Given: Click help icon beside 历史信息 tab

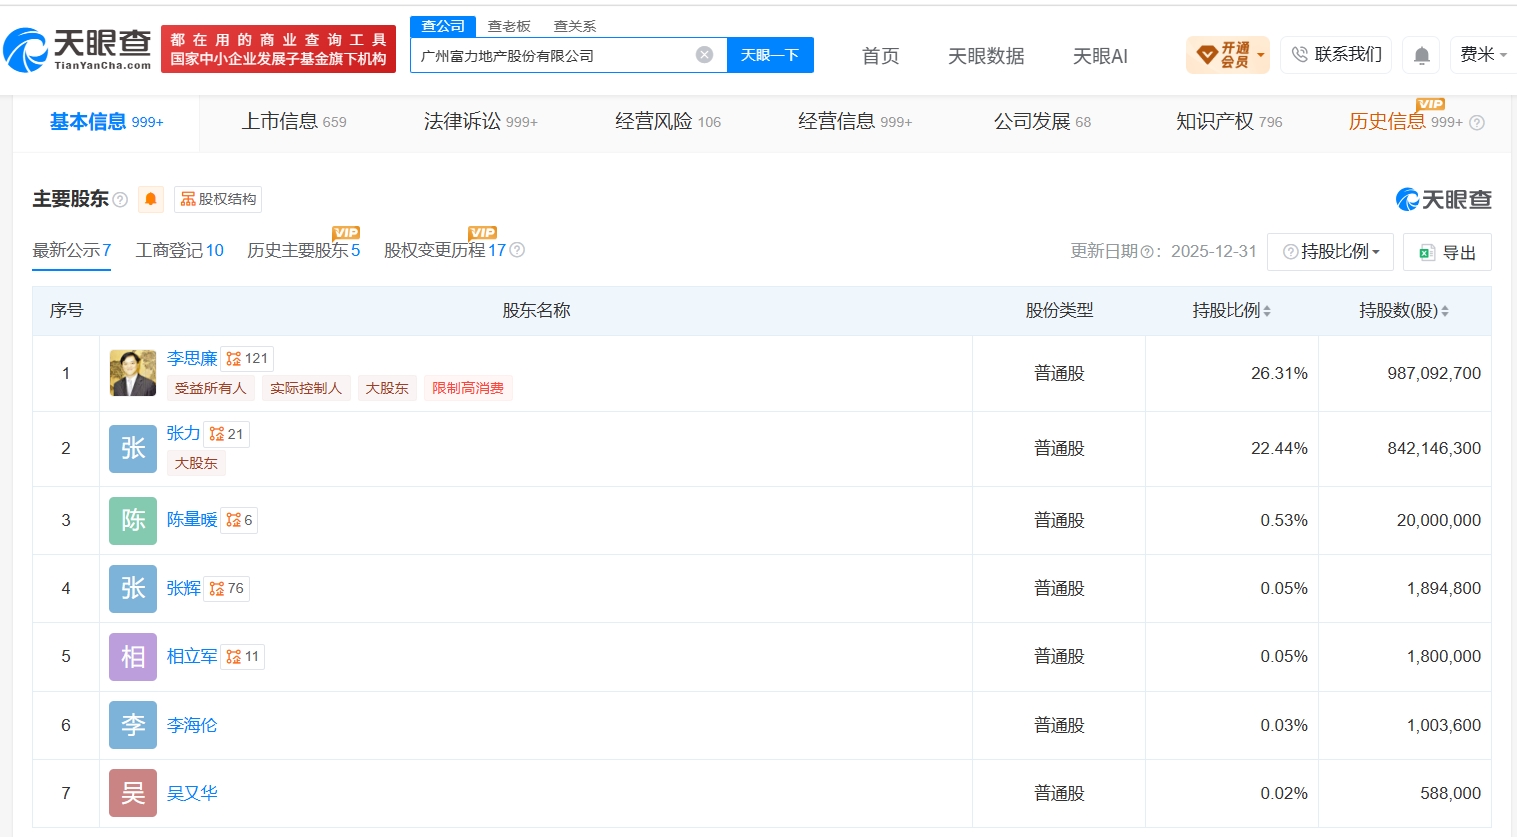Looking at the screenshot, I should pos(1477,122).
